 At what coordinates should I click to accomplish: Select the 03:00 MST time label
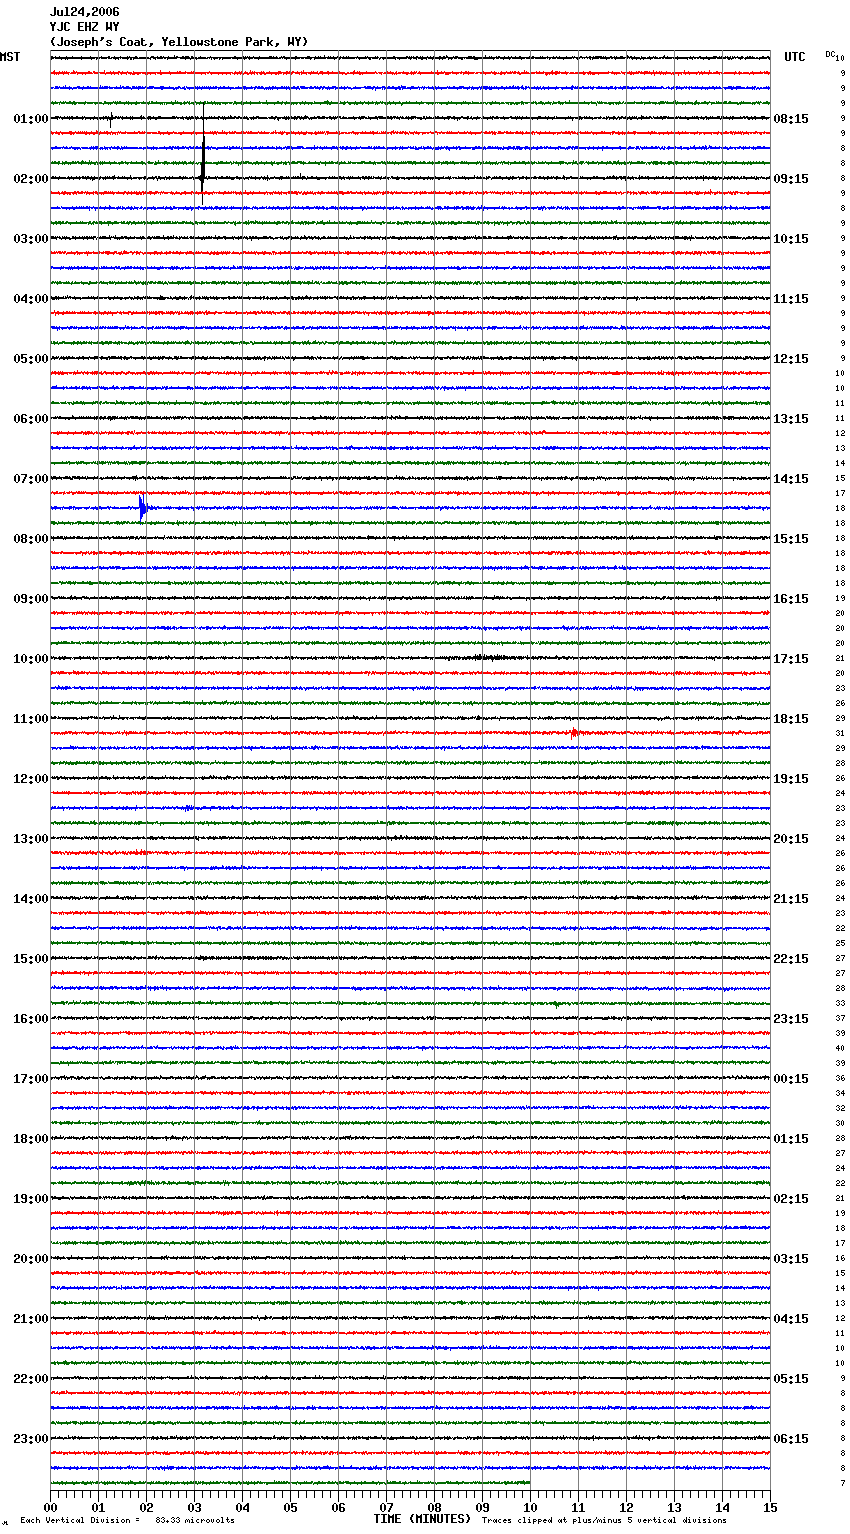pyautogui.click(x=31, y=239)
